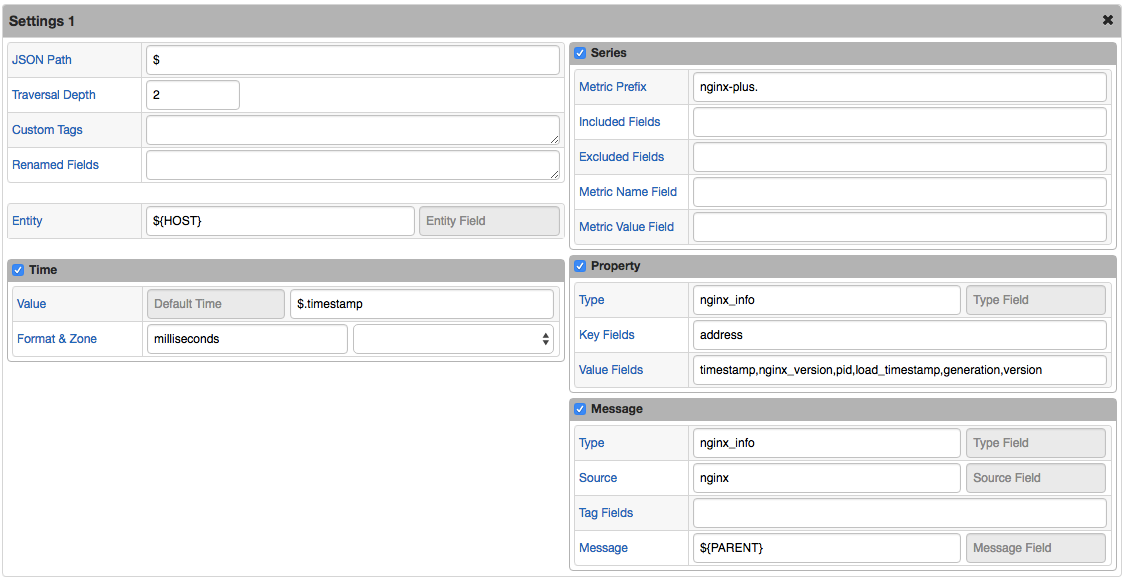
Task: Focus the Tag Fields input
Action: pos(899,513)
